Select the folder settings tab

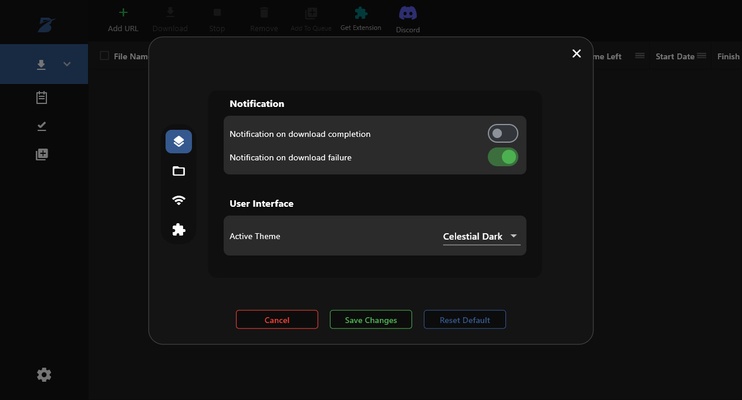coord(178,171)
